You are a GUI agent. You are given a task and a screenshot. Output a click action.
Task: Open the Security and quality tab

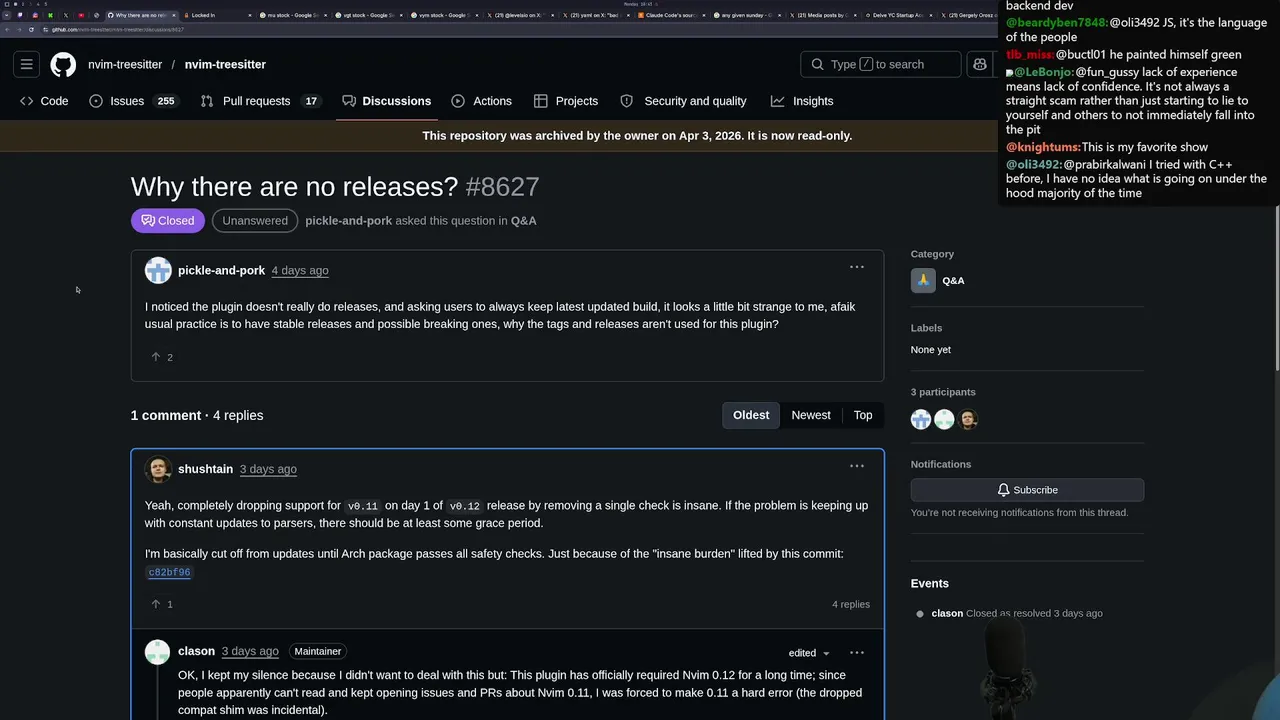[683, 101]
